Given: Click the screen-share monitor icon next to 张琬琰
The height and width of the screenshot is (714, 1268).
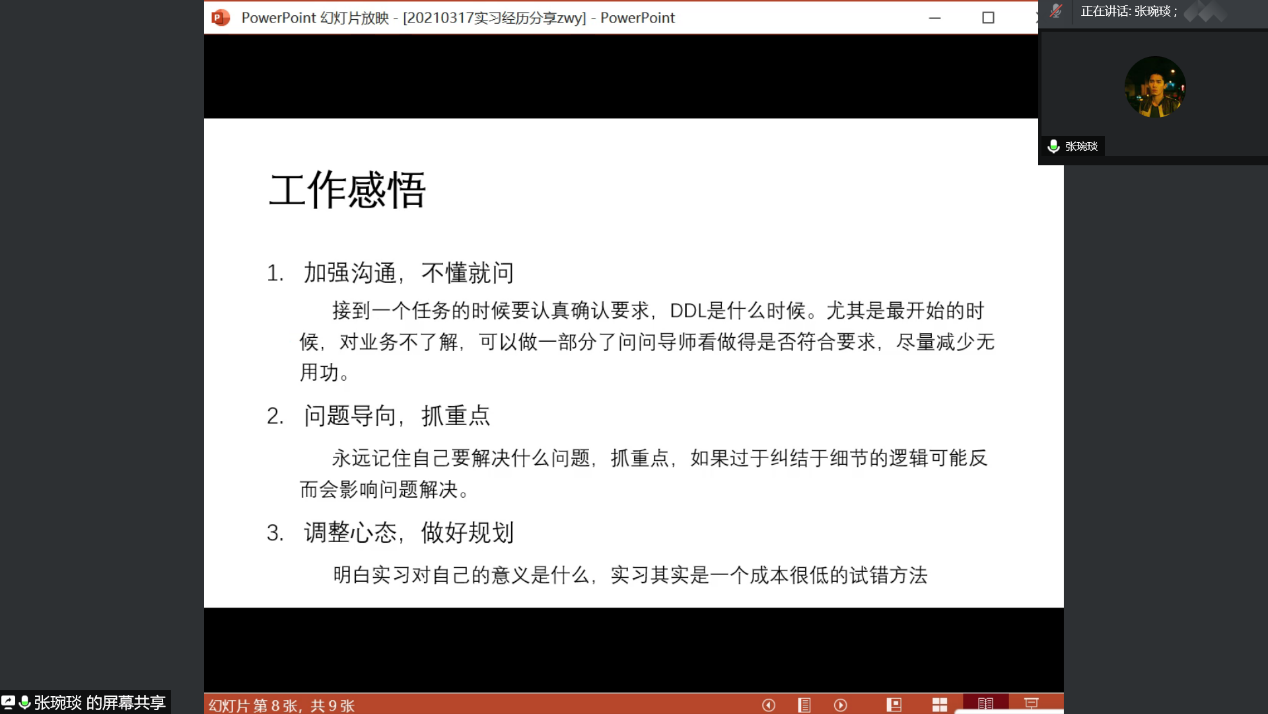Looking at the screenshot, I should pos(10,703).
